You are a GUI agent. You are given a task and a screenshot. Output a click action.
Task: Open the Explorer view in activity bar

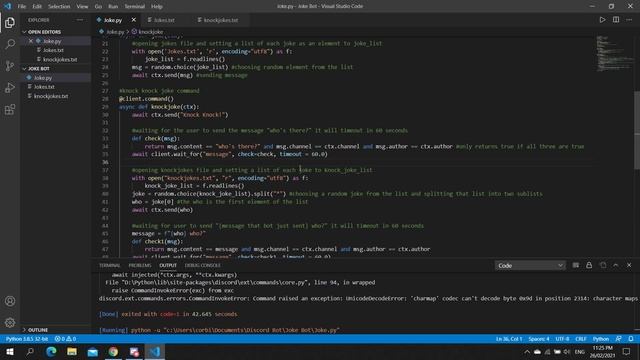click(10, 22)
